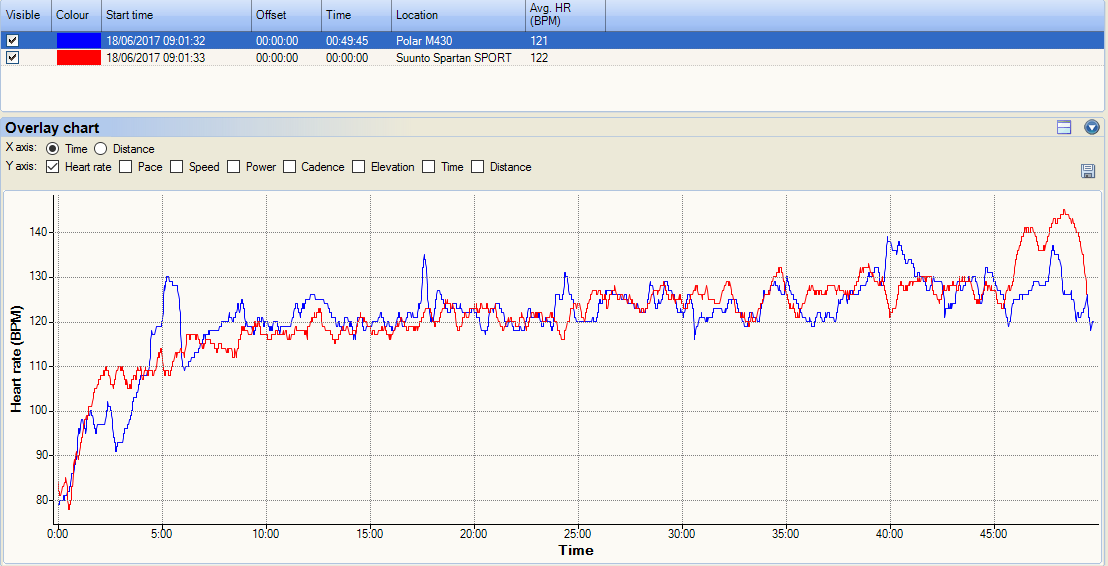This screenshot has height=566, width=1108.
Task: Sort by the Location column header
Action: (459, 16)
